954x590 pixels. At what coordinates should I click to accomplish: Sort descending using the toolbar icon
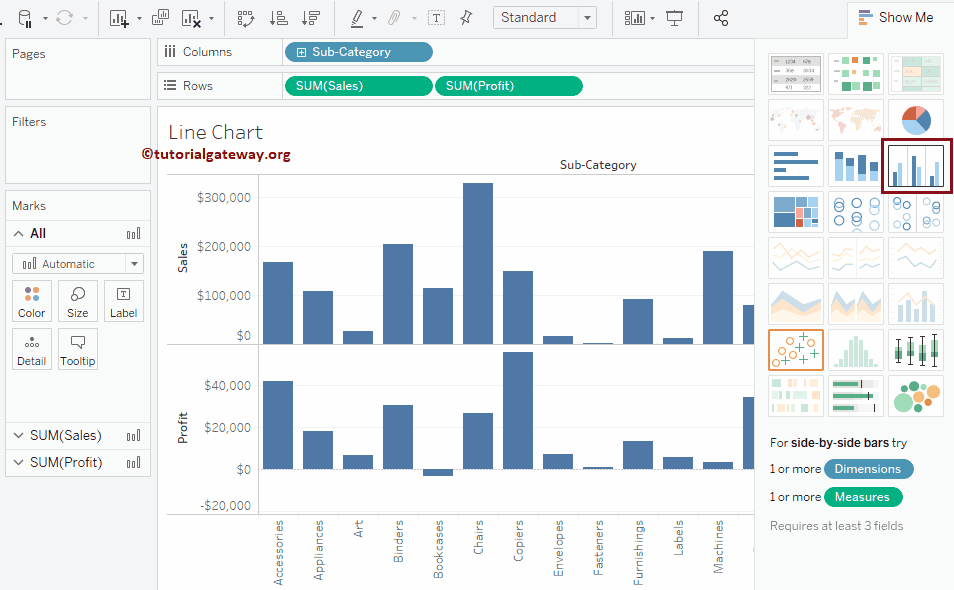310,18
